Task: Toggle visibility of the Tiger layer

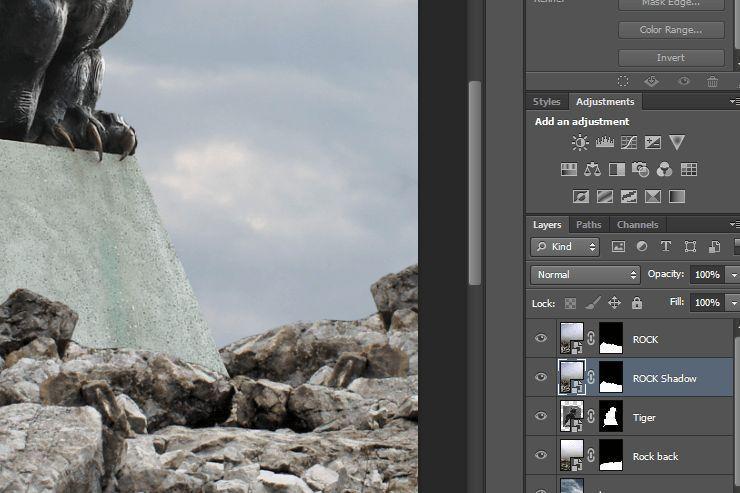Action: [541, 417]
